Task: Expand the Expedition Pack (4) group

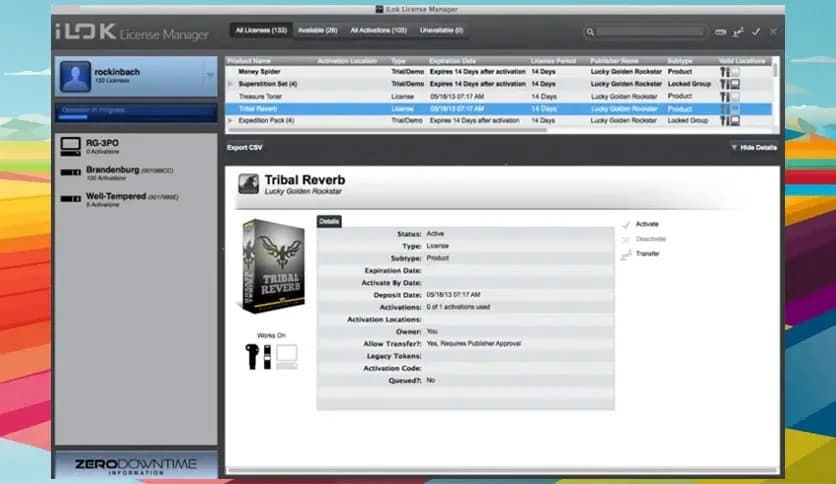Action: [x=231, y=121]
